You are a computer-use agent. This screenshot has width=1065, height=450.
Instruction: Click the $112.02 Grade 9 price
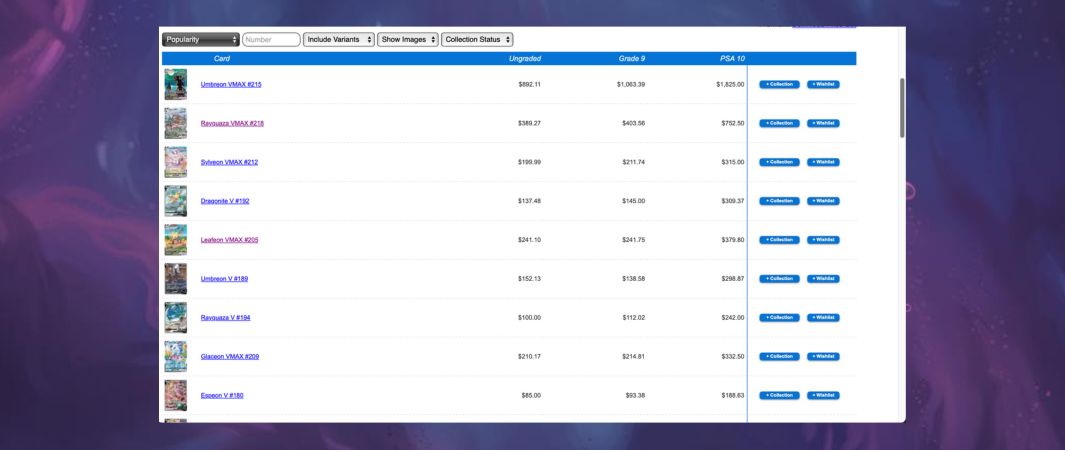tap(634, 318)
